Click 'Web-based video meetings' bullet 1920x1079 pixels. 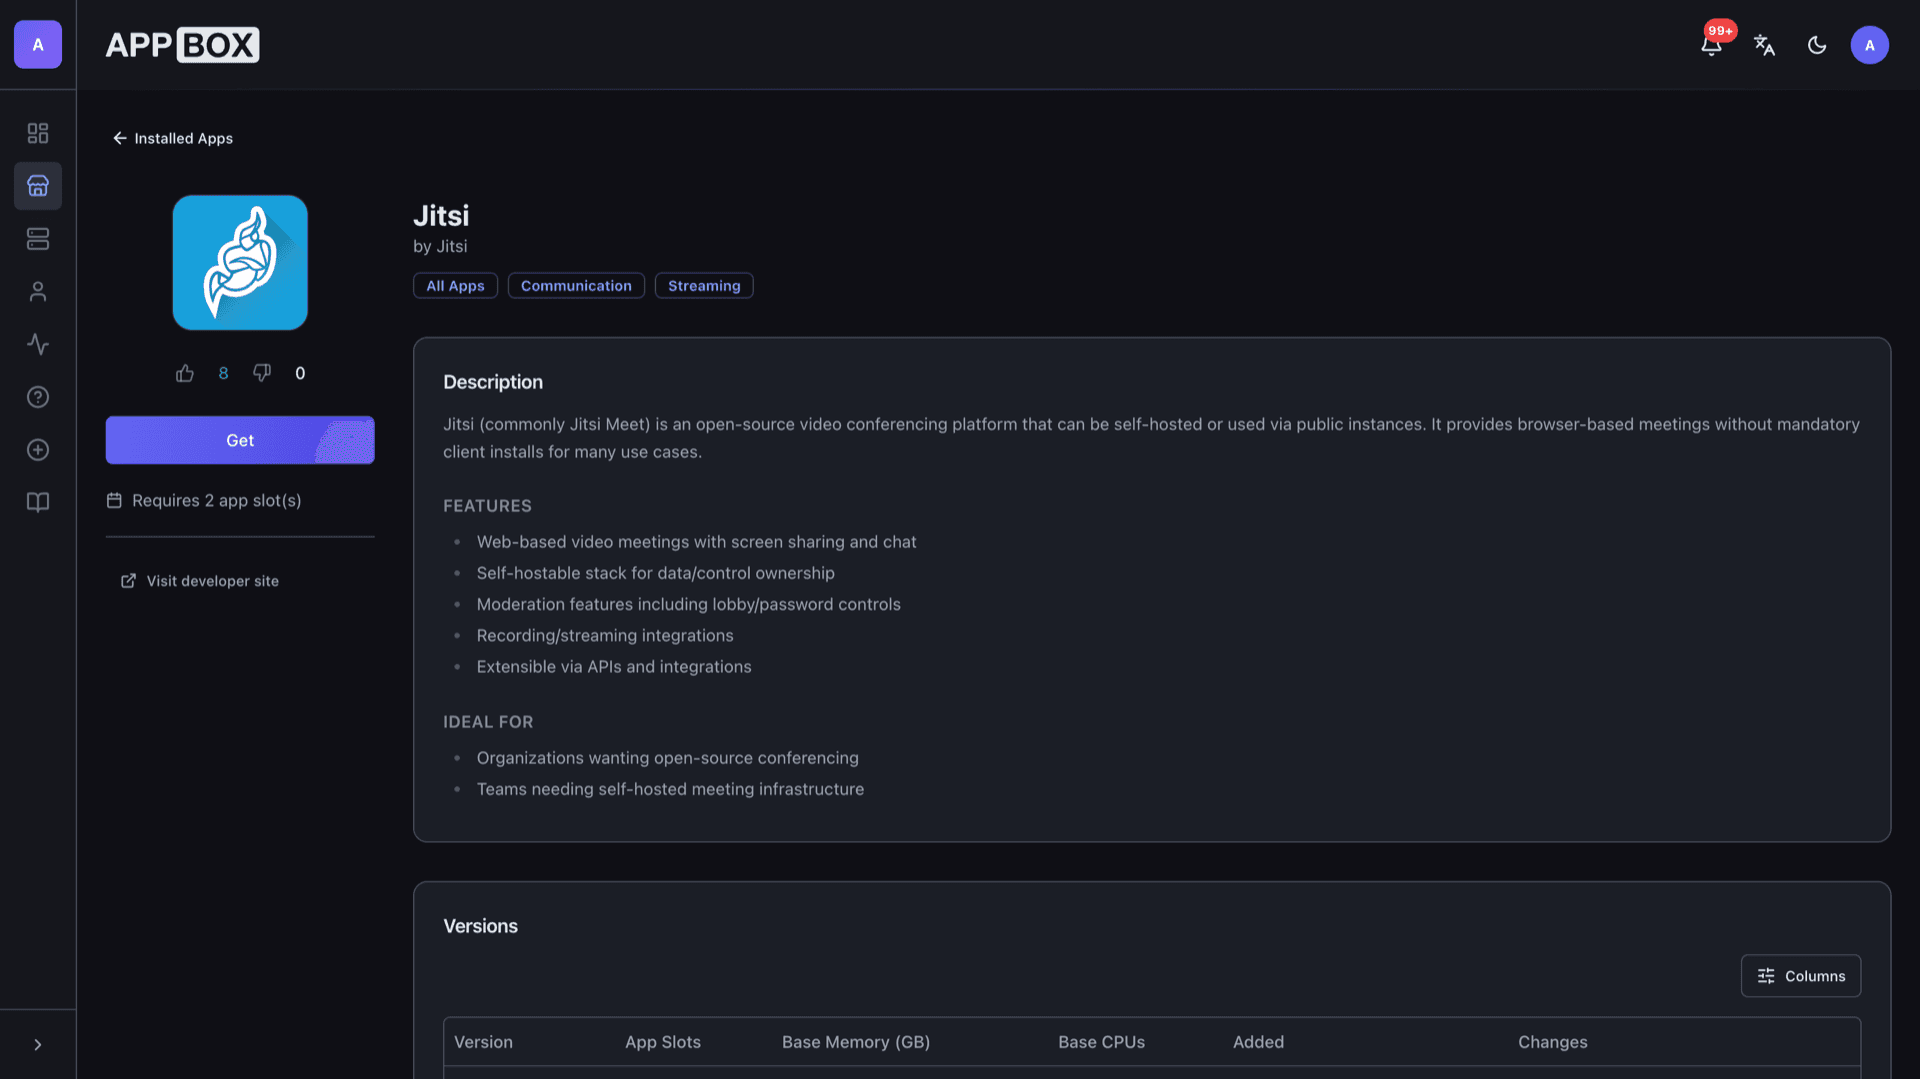point(697,542)
